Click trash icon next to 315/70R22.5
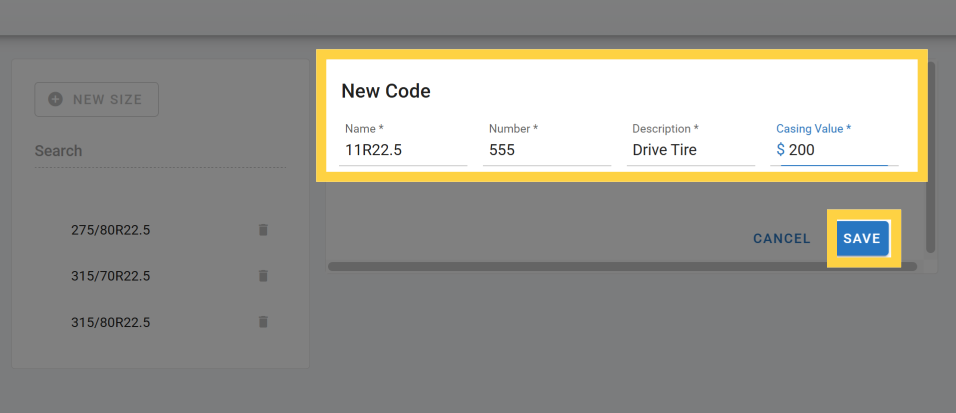This screenshot has width=956, height=413. [263, 276]
